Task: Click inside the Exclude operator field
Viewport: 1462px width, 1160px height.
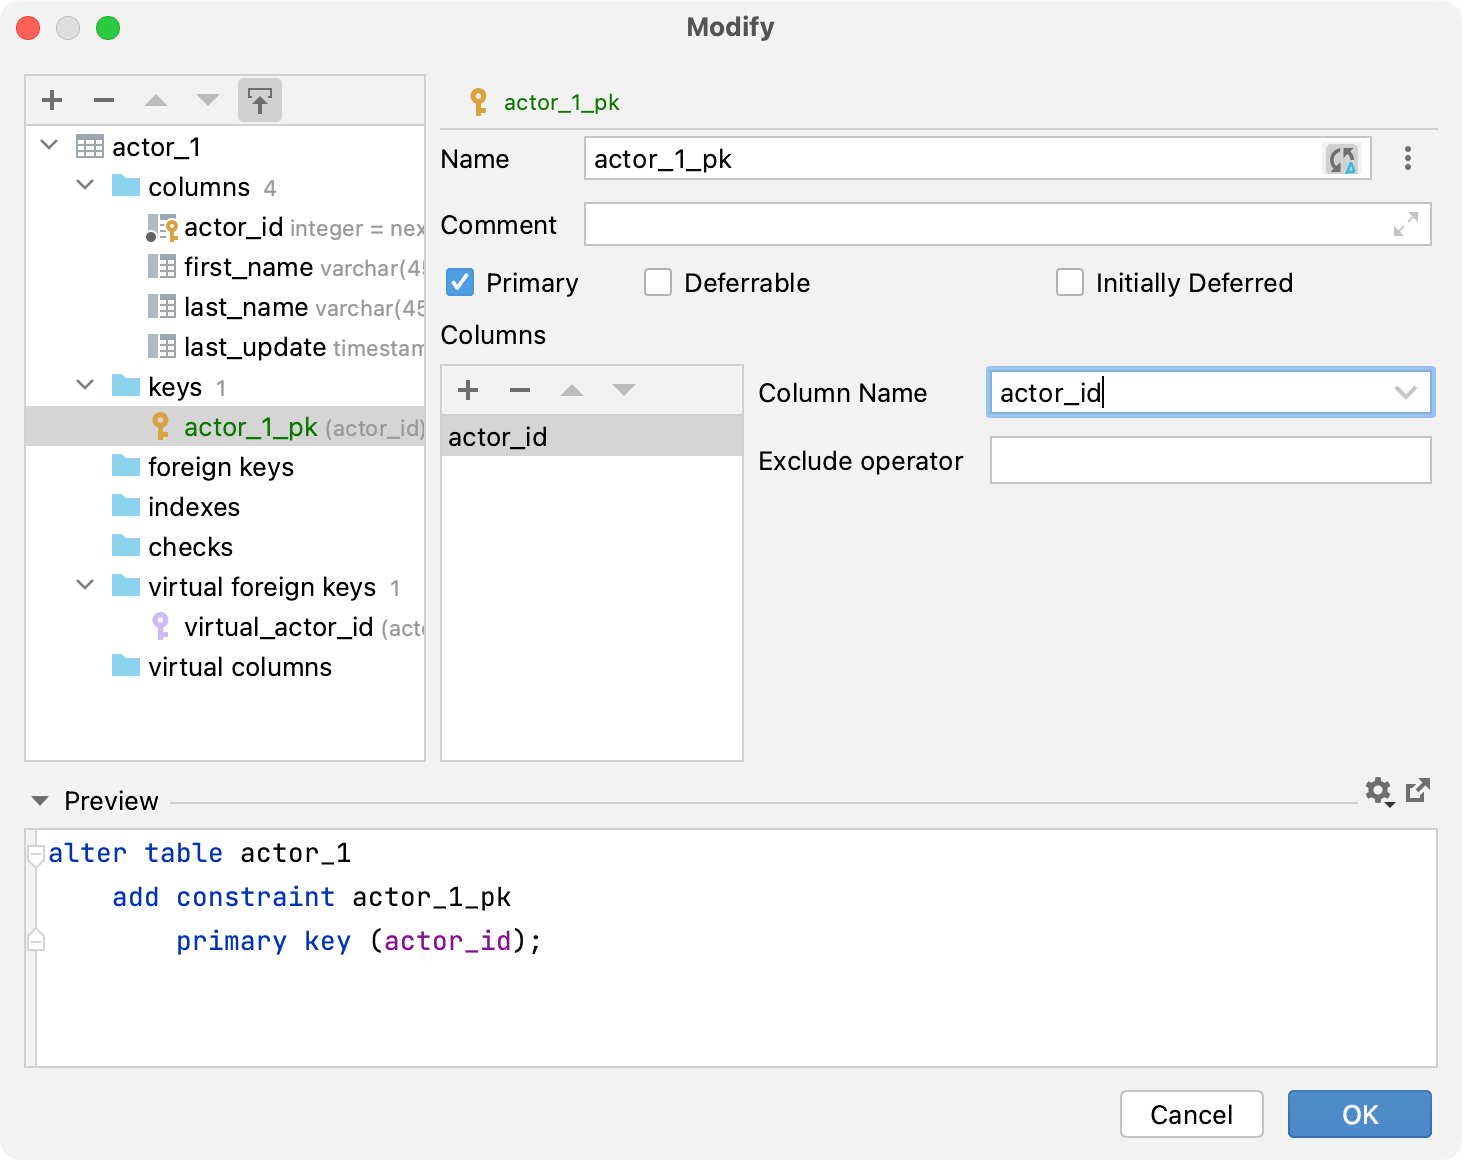Action: click(1210, 460)
